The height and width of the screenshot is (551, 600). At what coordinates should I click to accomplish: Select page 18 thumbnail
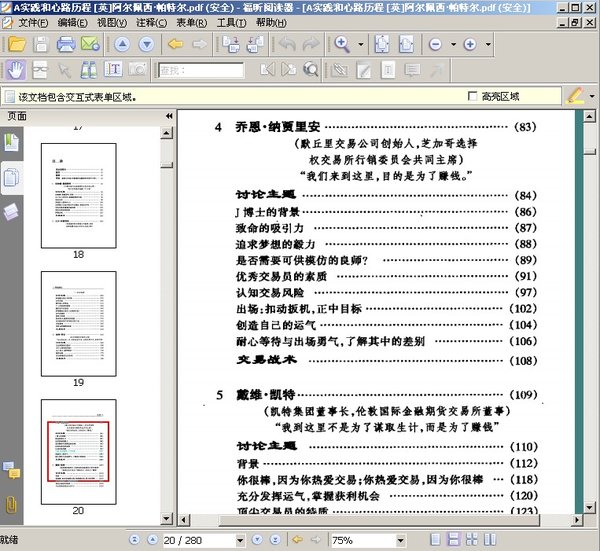pos(78,196)
